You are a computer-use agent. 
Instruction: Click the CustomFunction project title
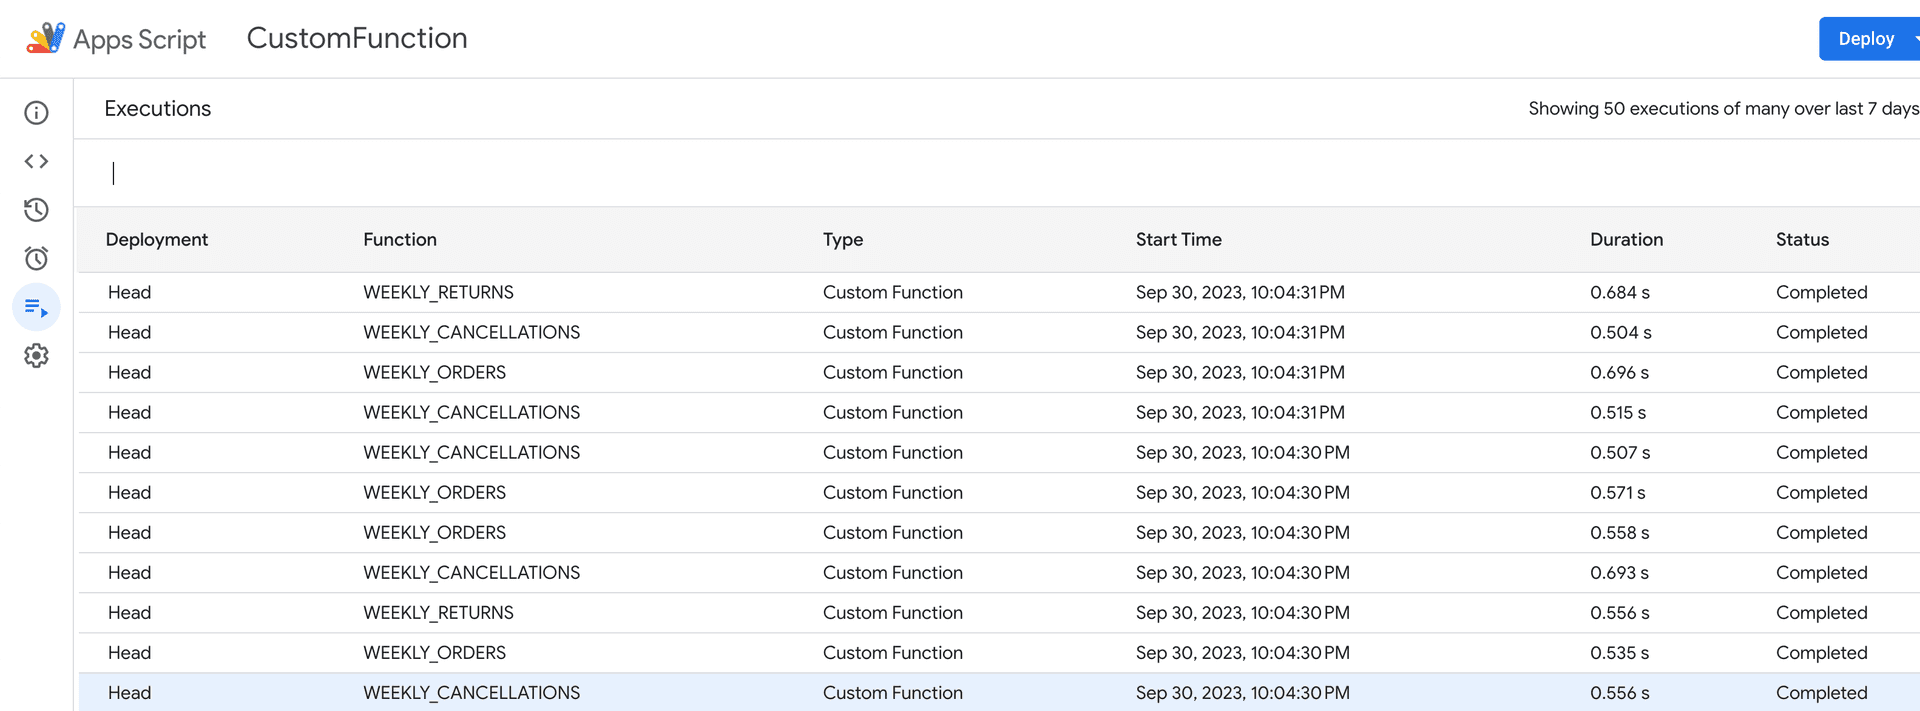click(x=357, y=38)
